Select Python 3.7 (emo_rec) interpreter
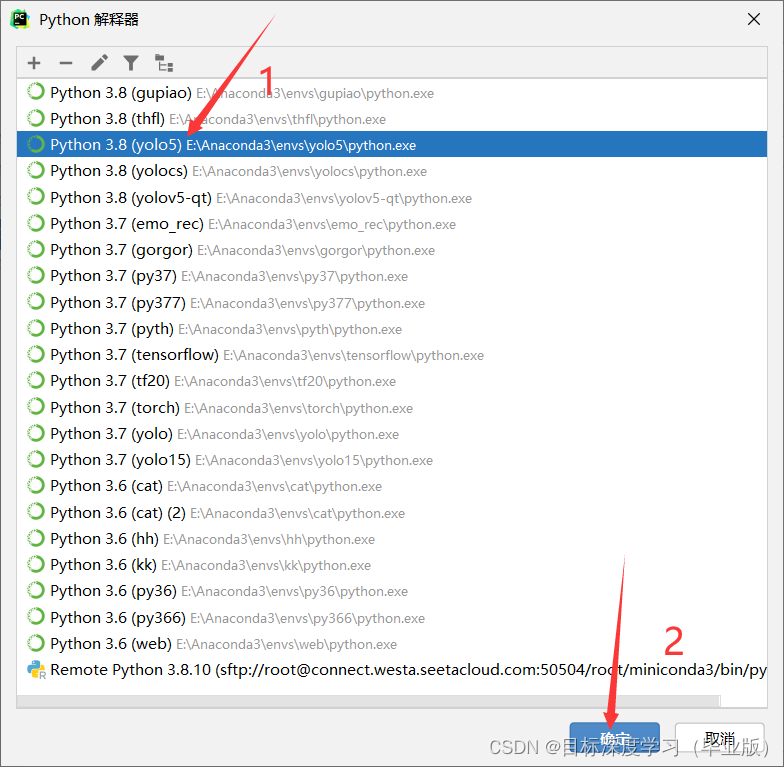 (392, 224)
